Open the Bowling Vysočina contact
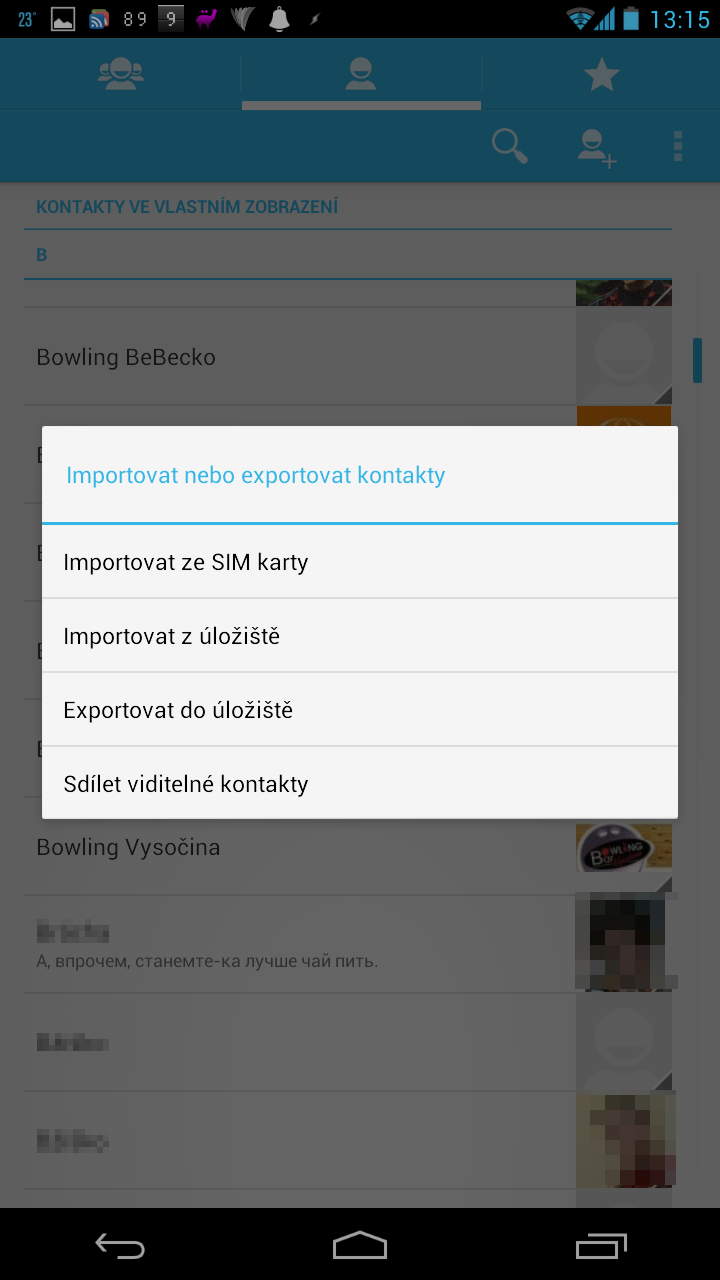This screenshot has height=1280, width=720. tap(300, 847)
